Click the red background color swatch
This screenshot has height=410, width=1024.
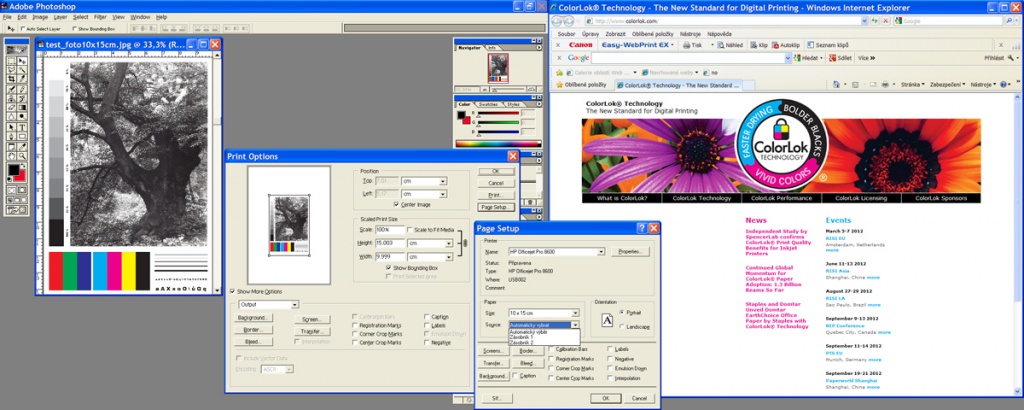click(22, 176)
